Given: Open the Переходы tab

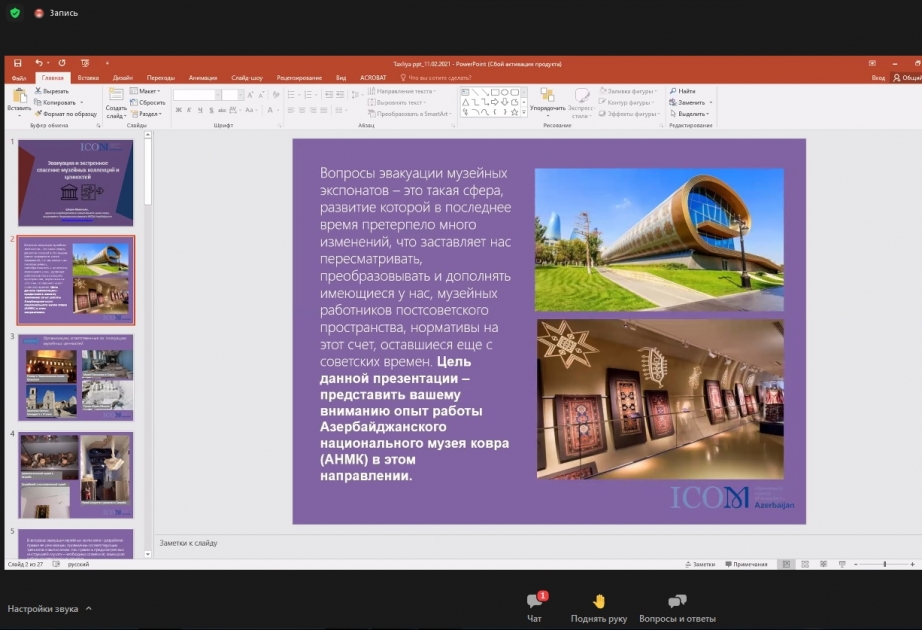Looking at the screenshot, I should pyautogui.click(x=161, y=78).
